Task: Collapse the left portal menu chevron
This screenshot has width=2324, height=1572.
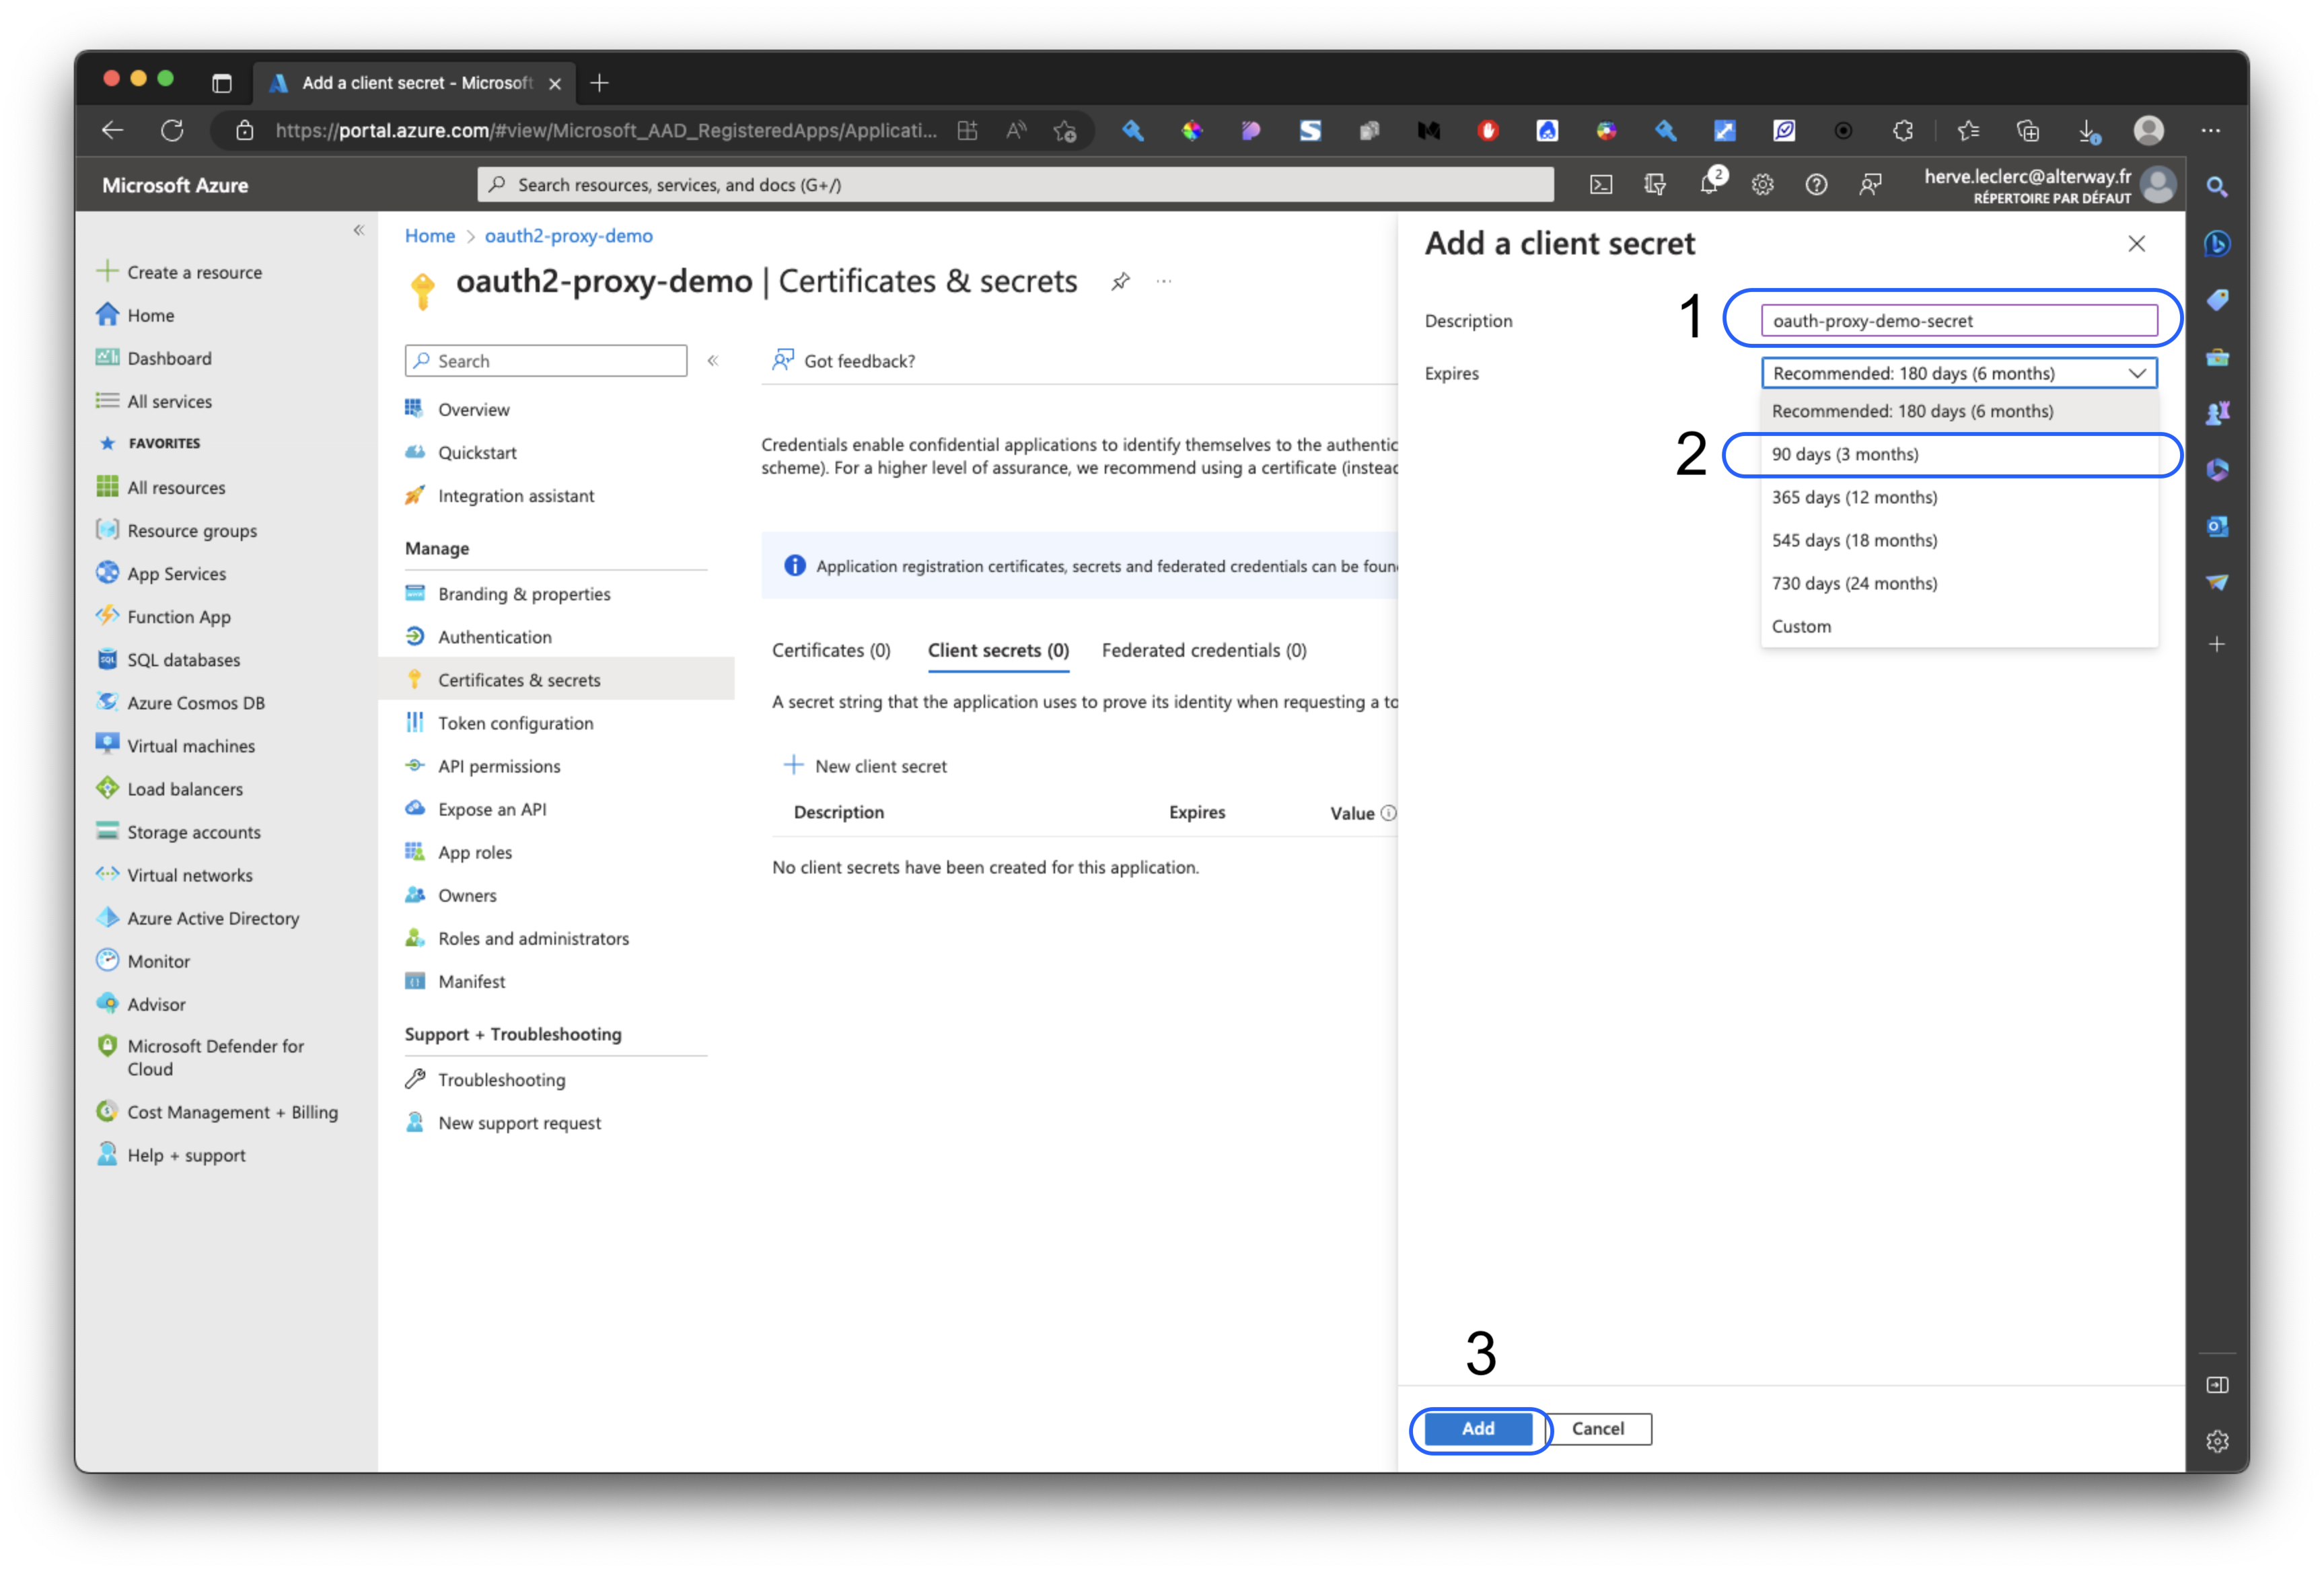Action: pyautogui.click(x=359, y=231)
